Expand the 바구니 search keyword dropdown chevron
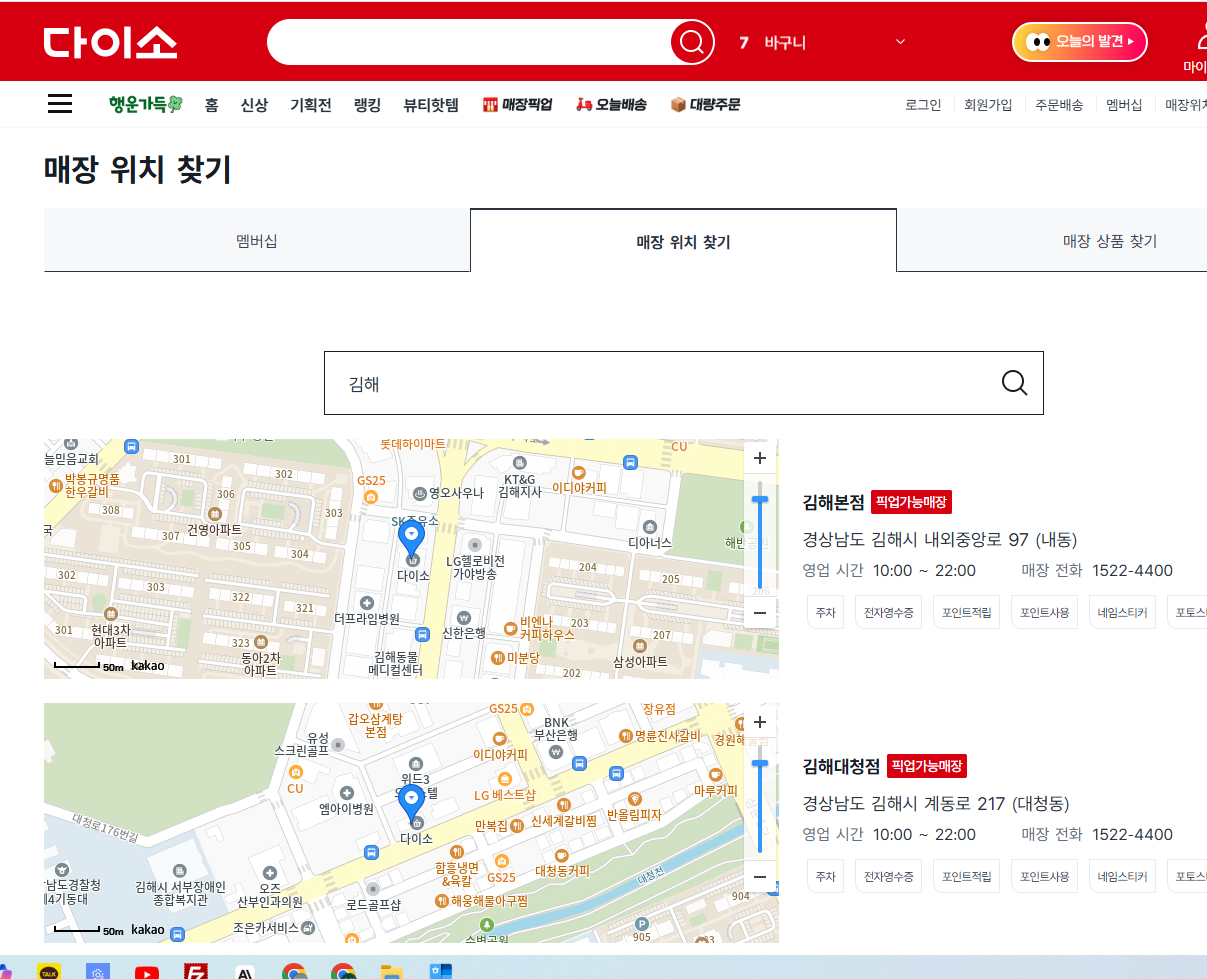Image resolution: width=1207 pixels, height=979 pixels. tap(900, 42)
